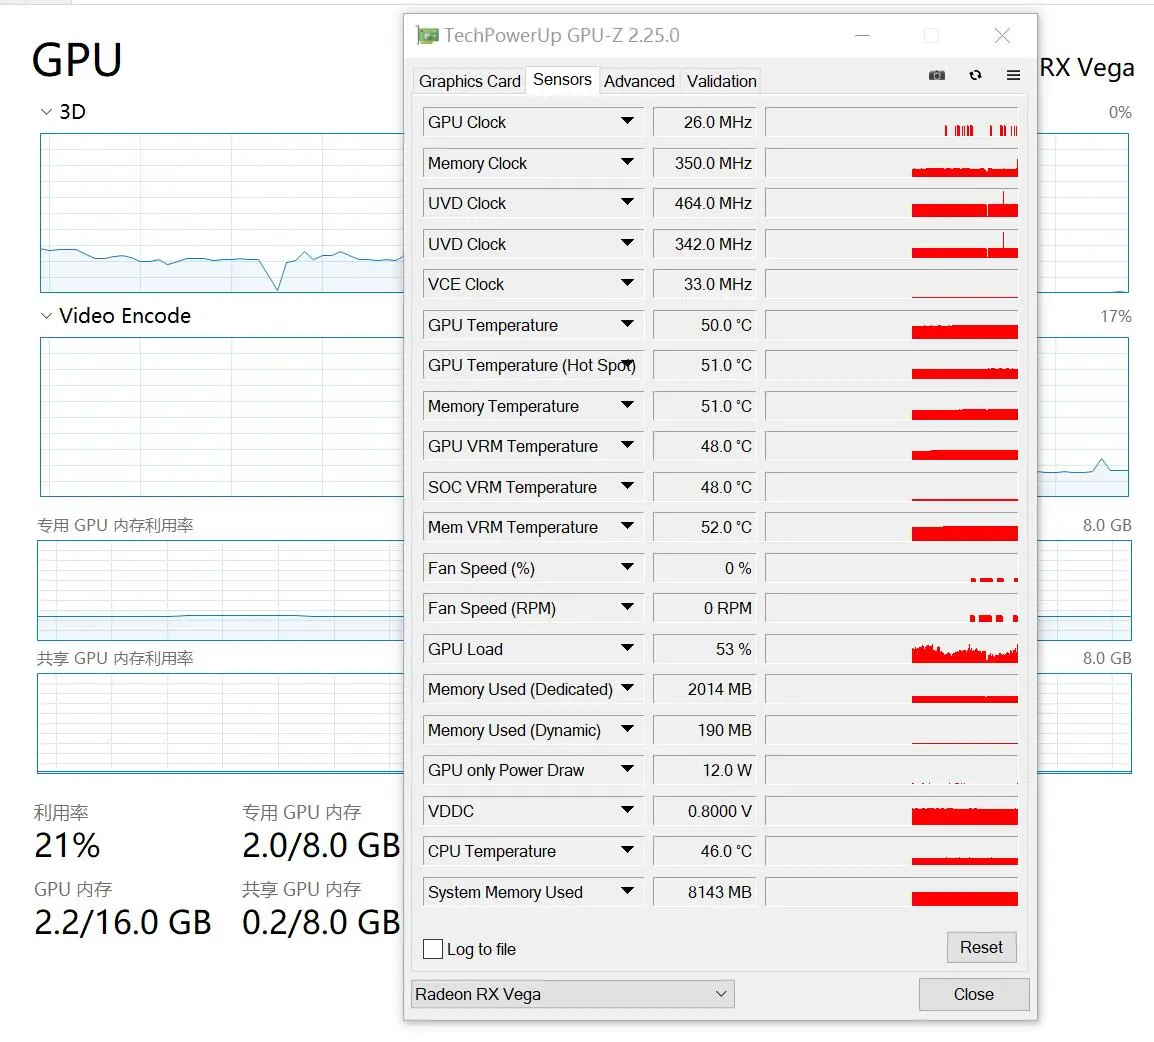Click the Reset button
Screen dimensions: 1154x1042
coord(981,947)
